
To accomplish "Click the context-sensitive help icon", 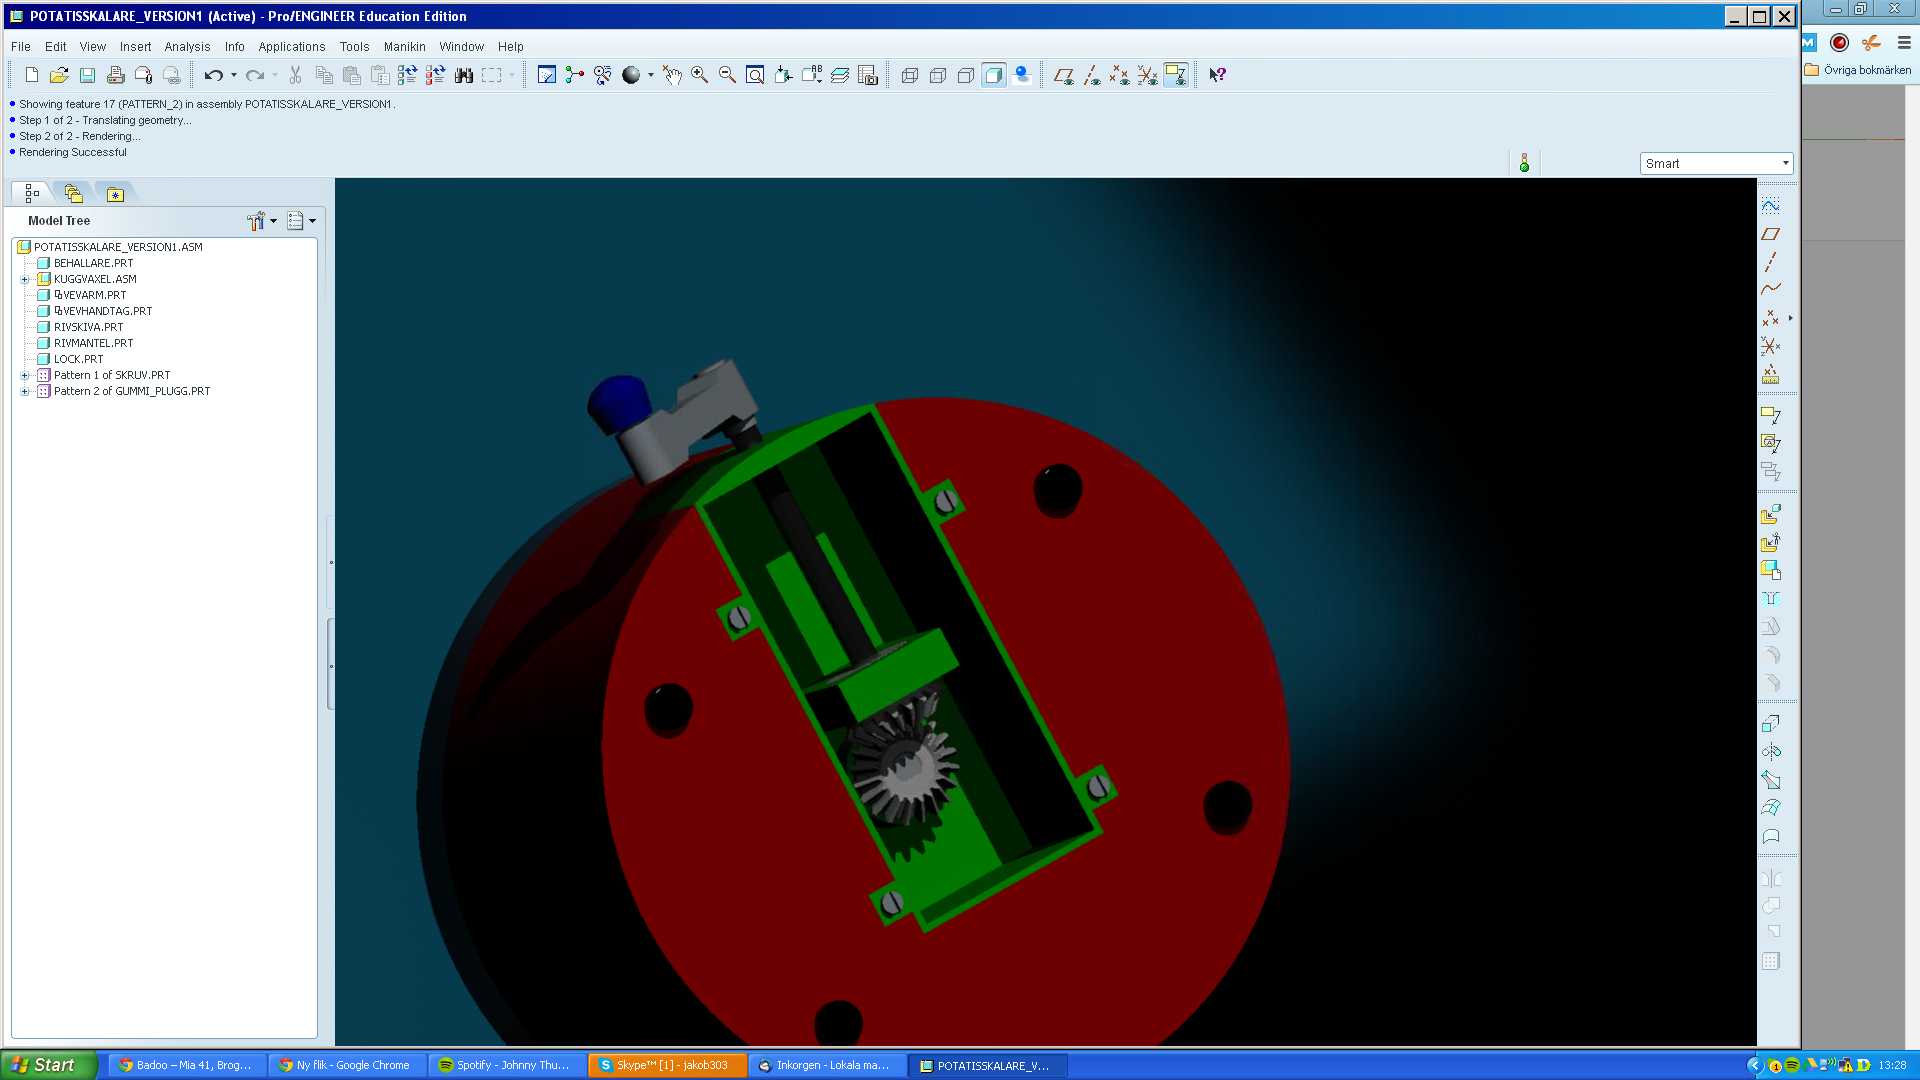I will [1218, 75].
